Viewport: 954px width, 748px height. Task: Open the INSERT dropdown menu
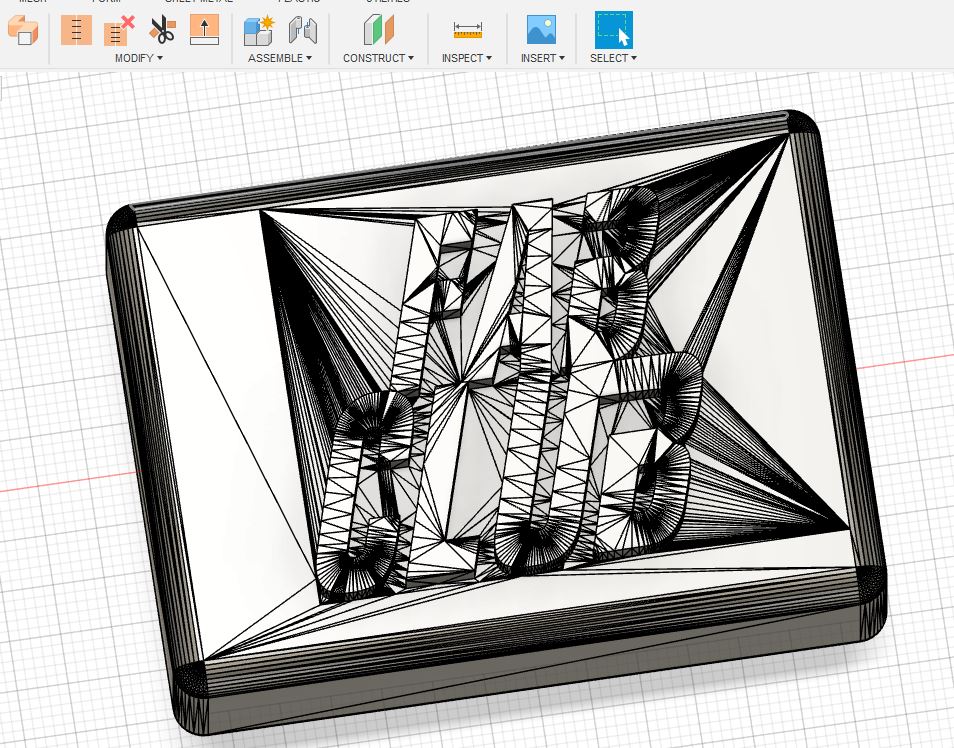click(x=543, y=58)
